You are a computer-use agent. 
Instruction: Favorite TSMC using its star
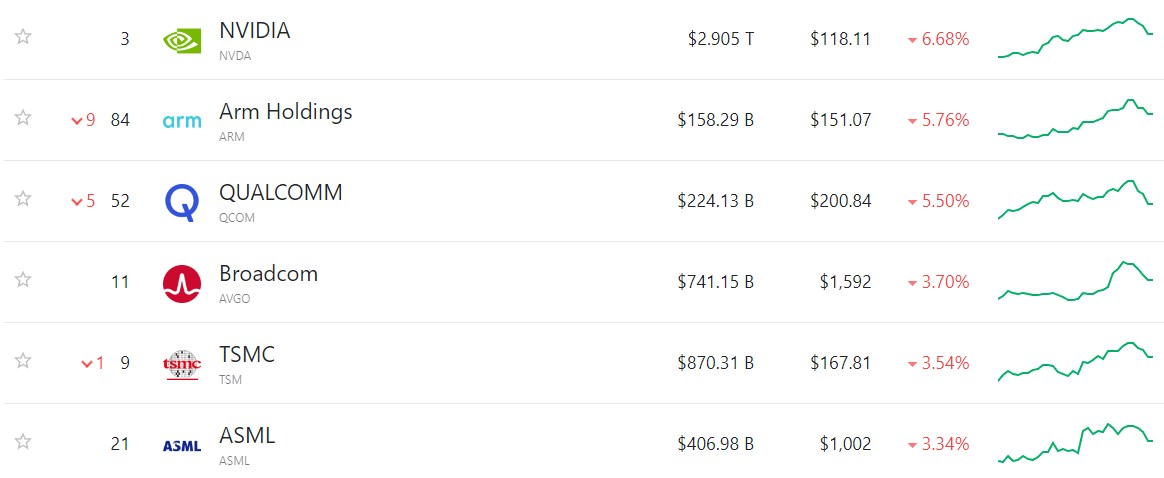click(x=23, y=361)
